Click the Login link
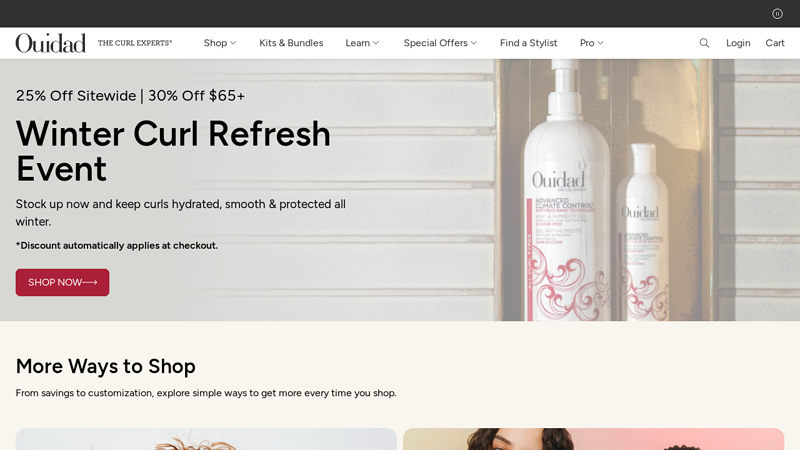Screen dimensions: 800x450 (x=738, y=43)
